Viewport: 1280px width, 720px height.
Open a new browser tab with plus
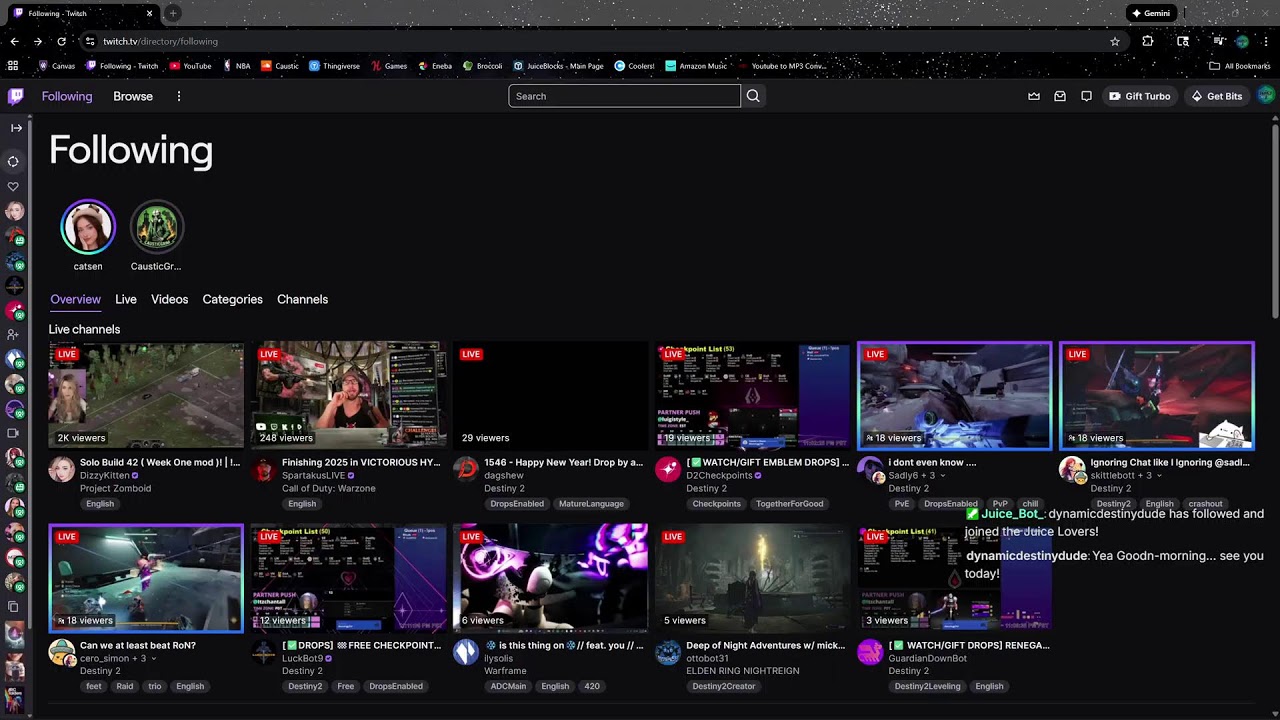[x=173, y=13]
